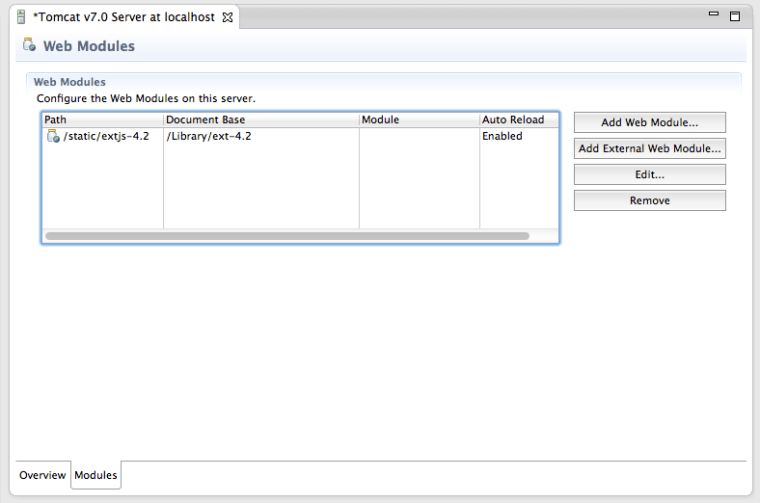Click the Module column header
This screenshot has width=760, height=503.
click(418, 120)
